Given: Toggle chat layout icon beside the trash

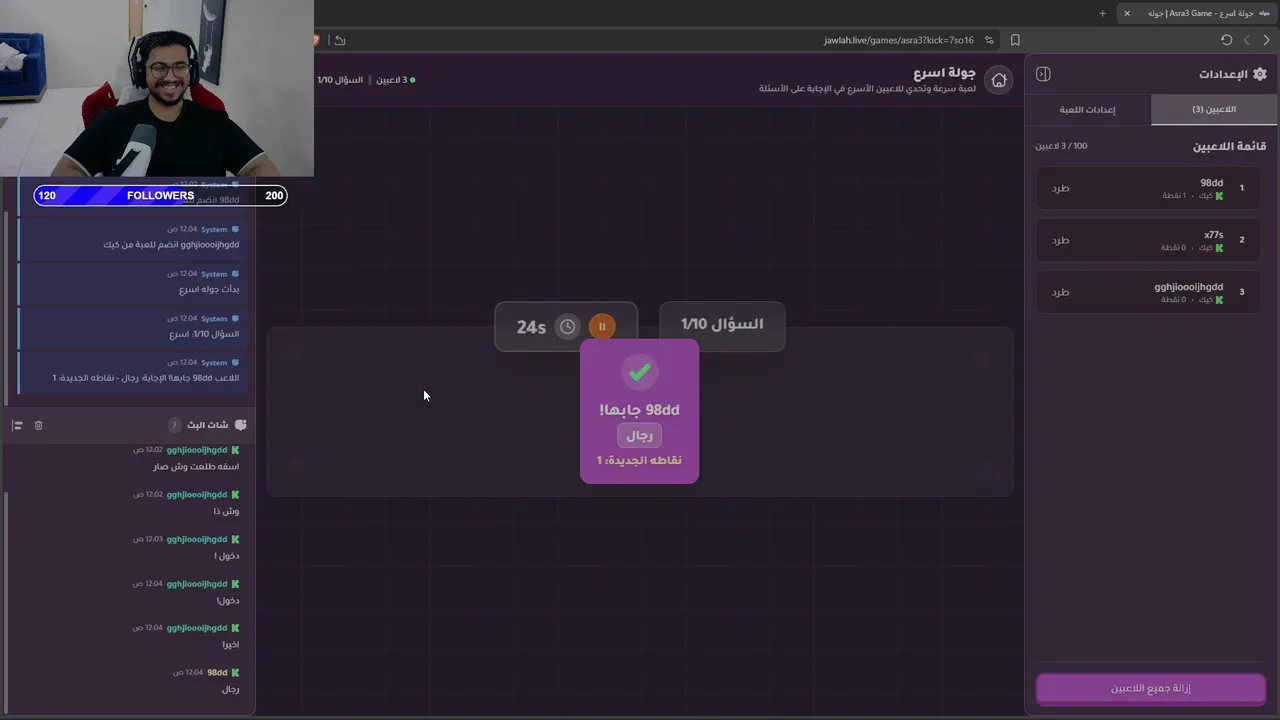Looking at the screenshot, I should (17, 425).
